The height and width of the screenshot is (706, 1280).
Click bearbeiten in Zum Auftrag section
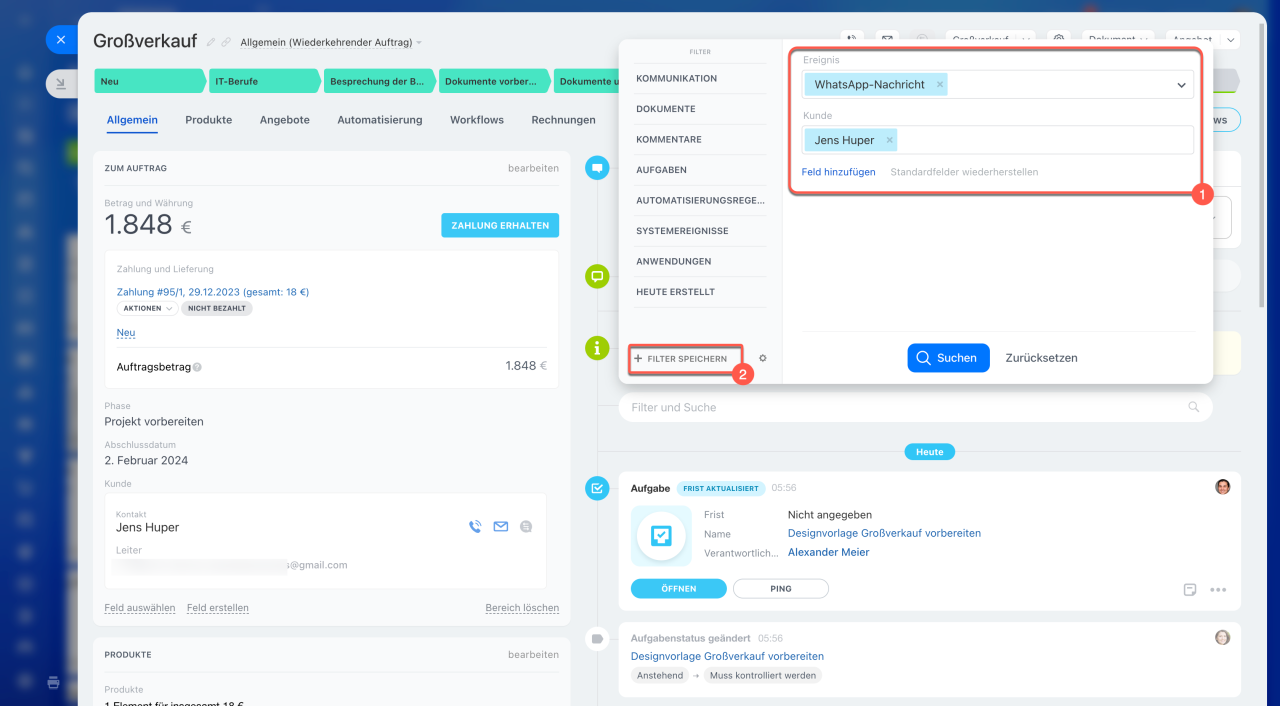tap(533, 168)
